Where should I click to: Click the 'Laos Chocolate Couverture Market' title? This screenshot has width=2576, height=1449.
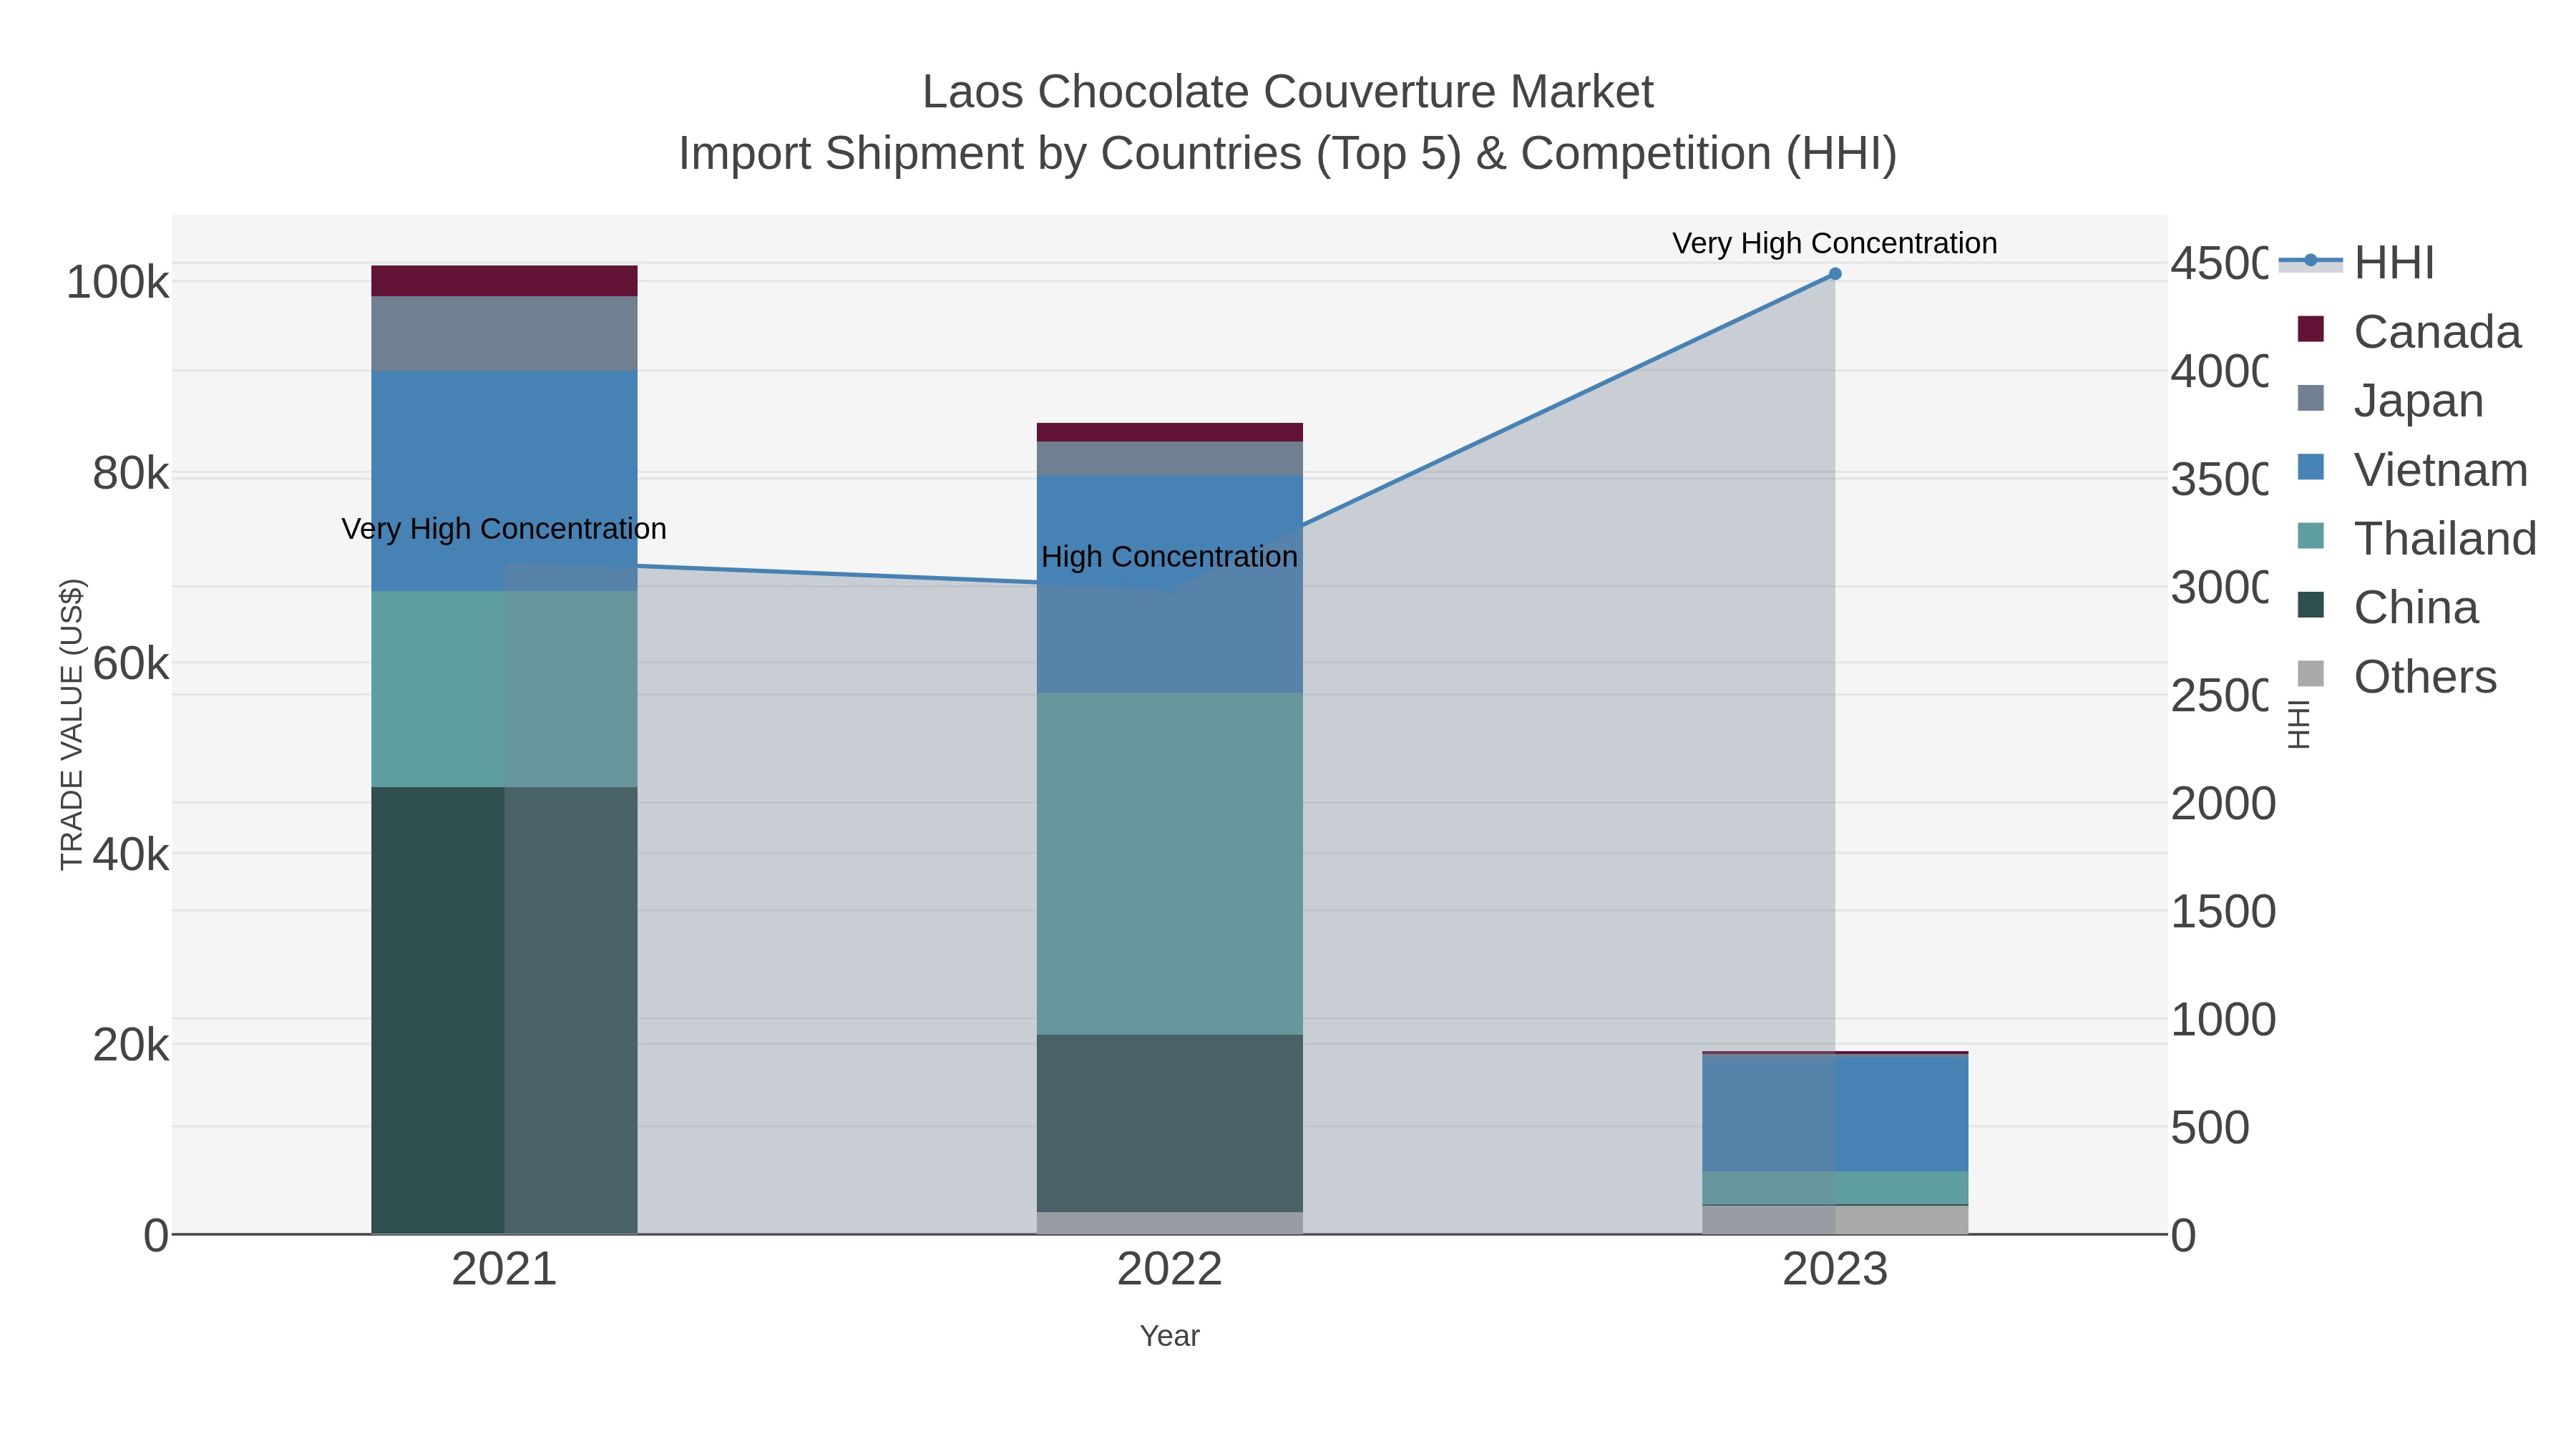pos(1288,92)
